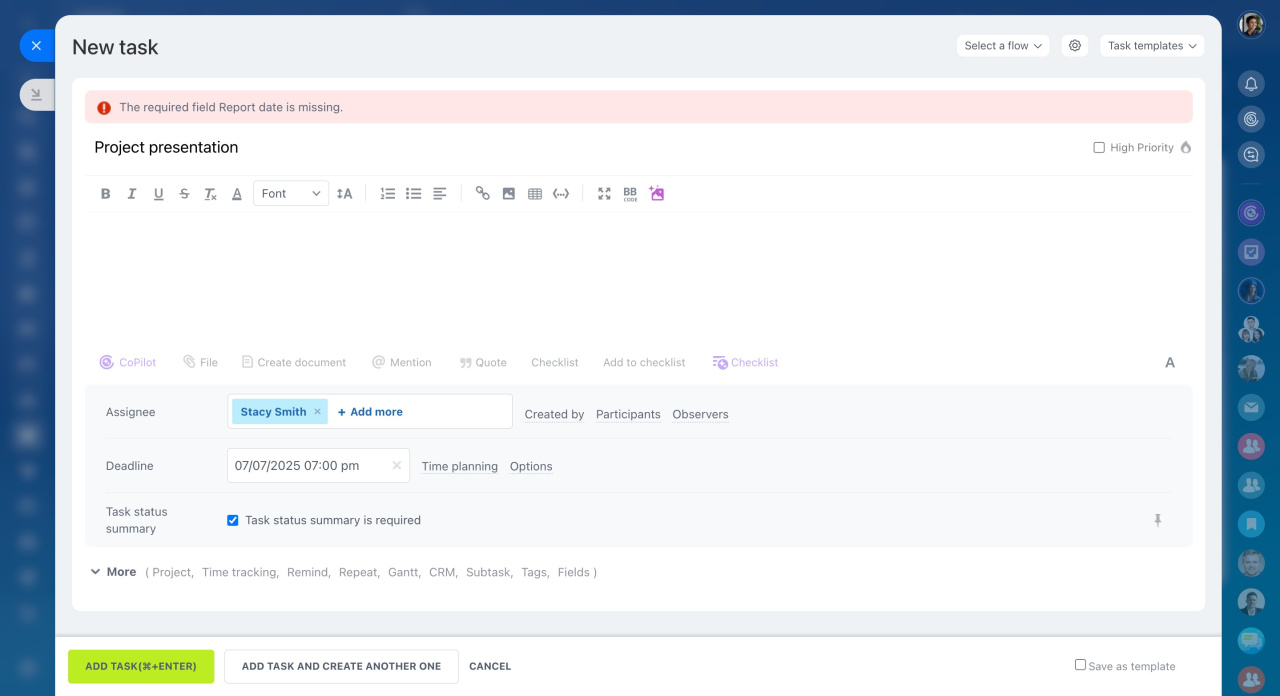Viewport: 1280px width, 696px height.
Task: Enable the High Priority checkbox
Action: (x=1099, y=148)
